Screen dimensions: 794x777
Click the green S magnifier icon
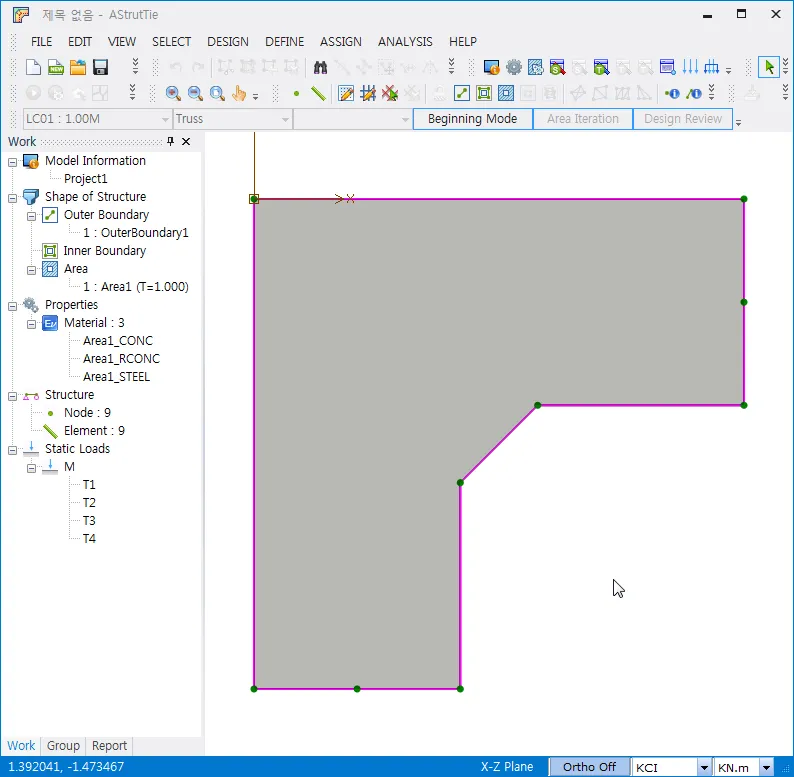pyautogui.click(x=557, y=67)
